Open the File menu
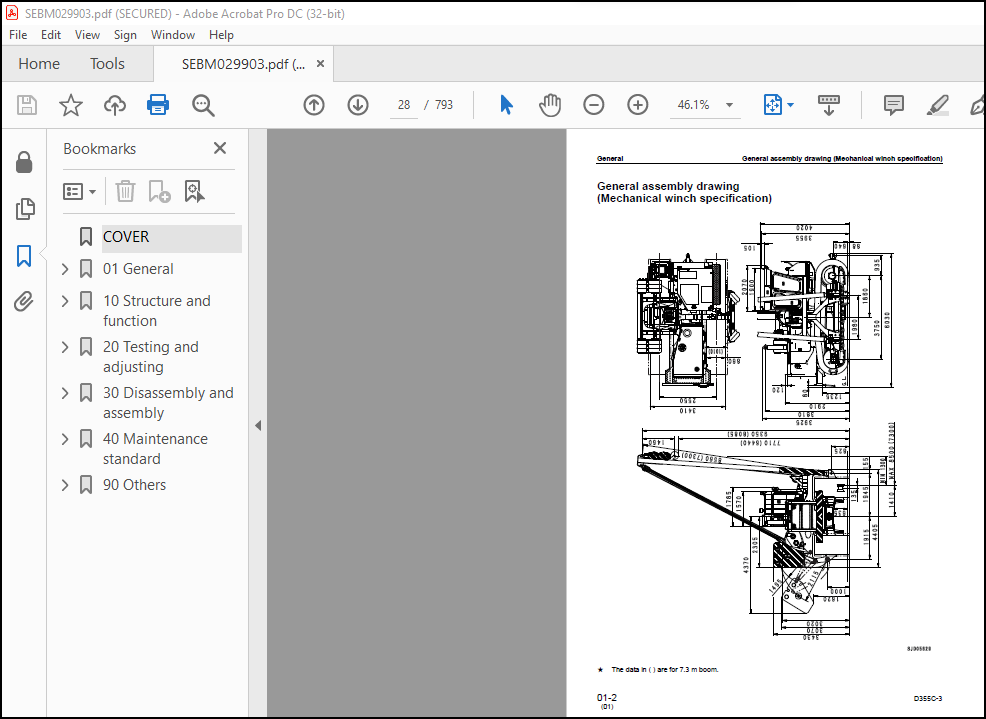 [18, 35]
